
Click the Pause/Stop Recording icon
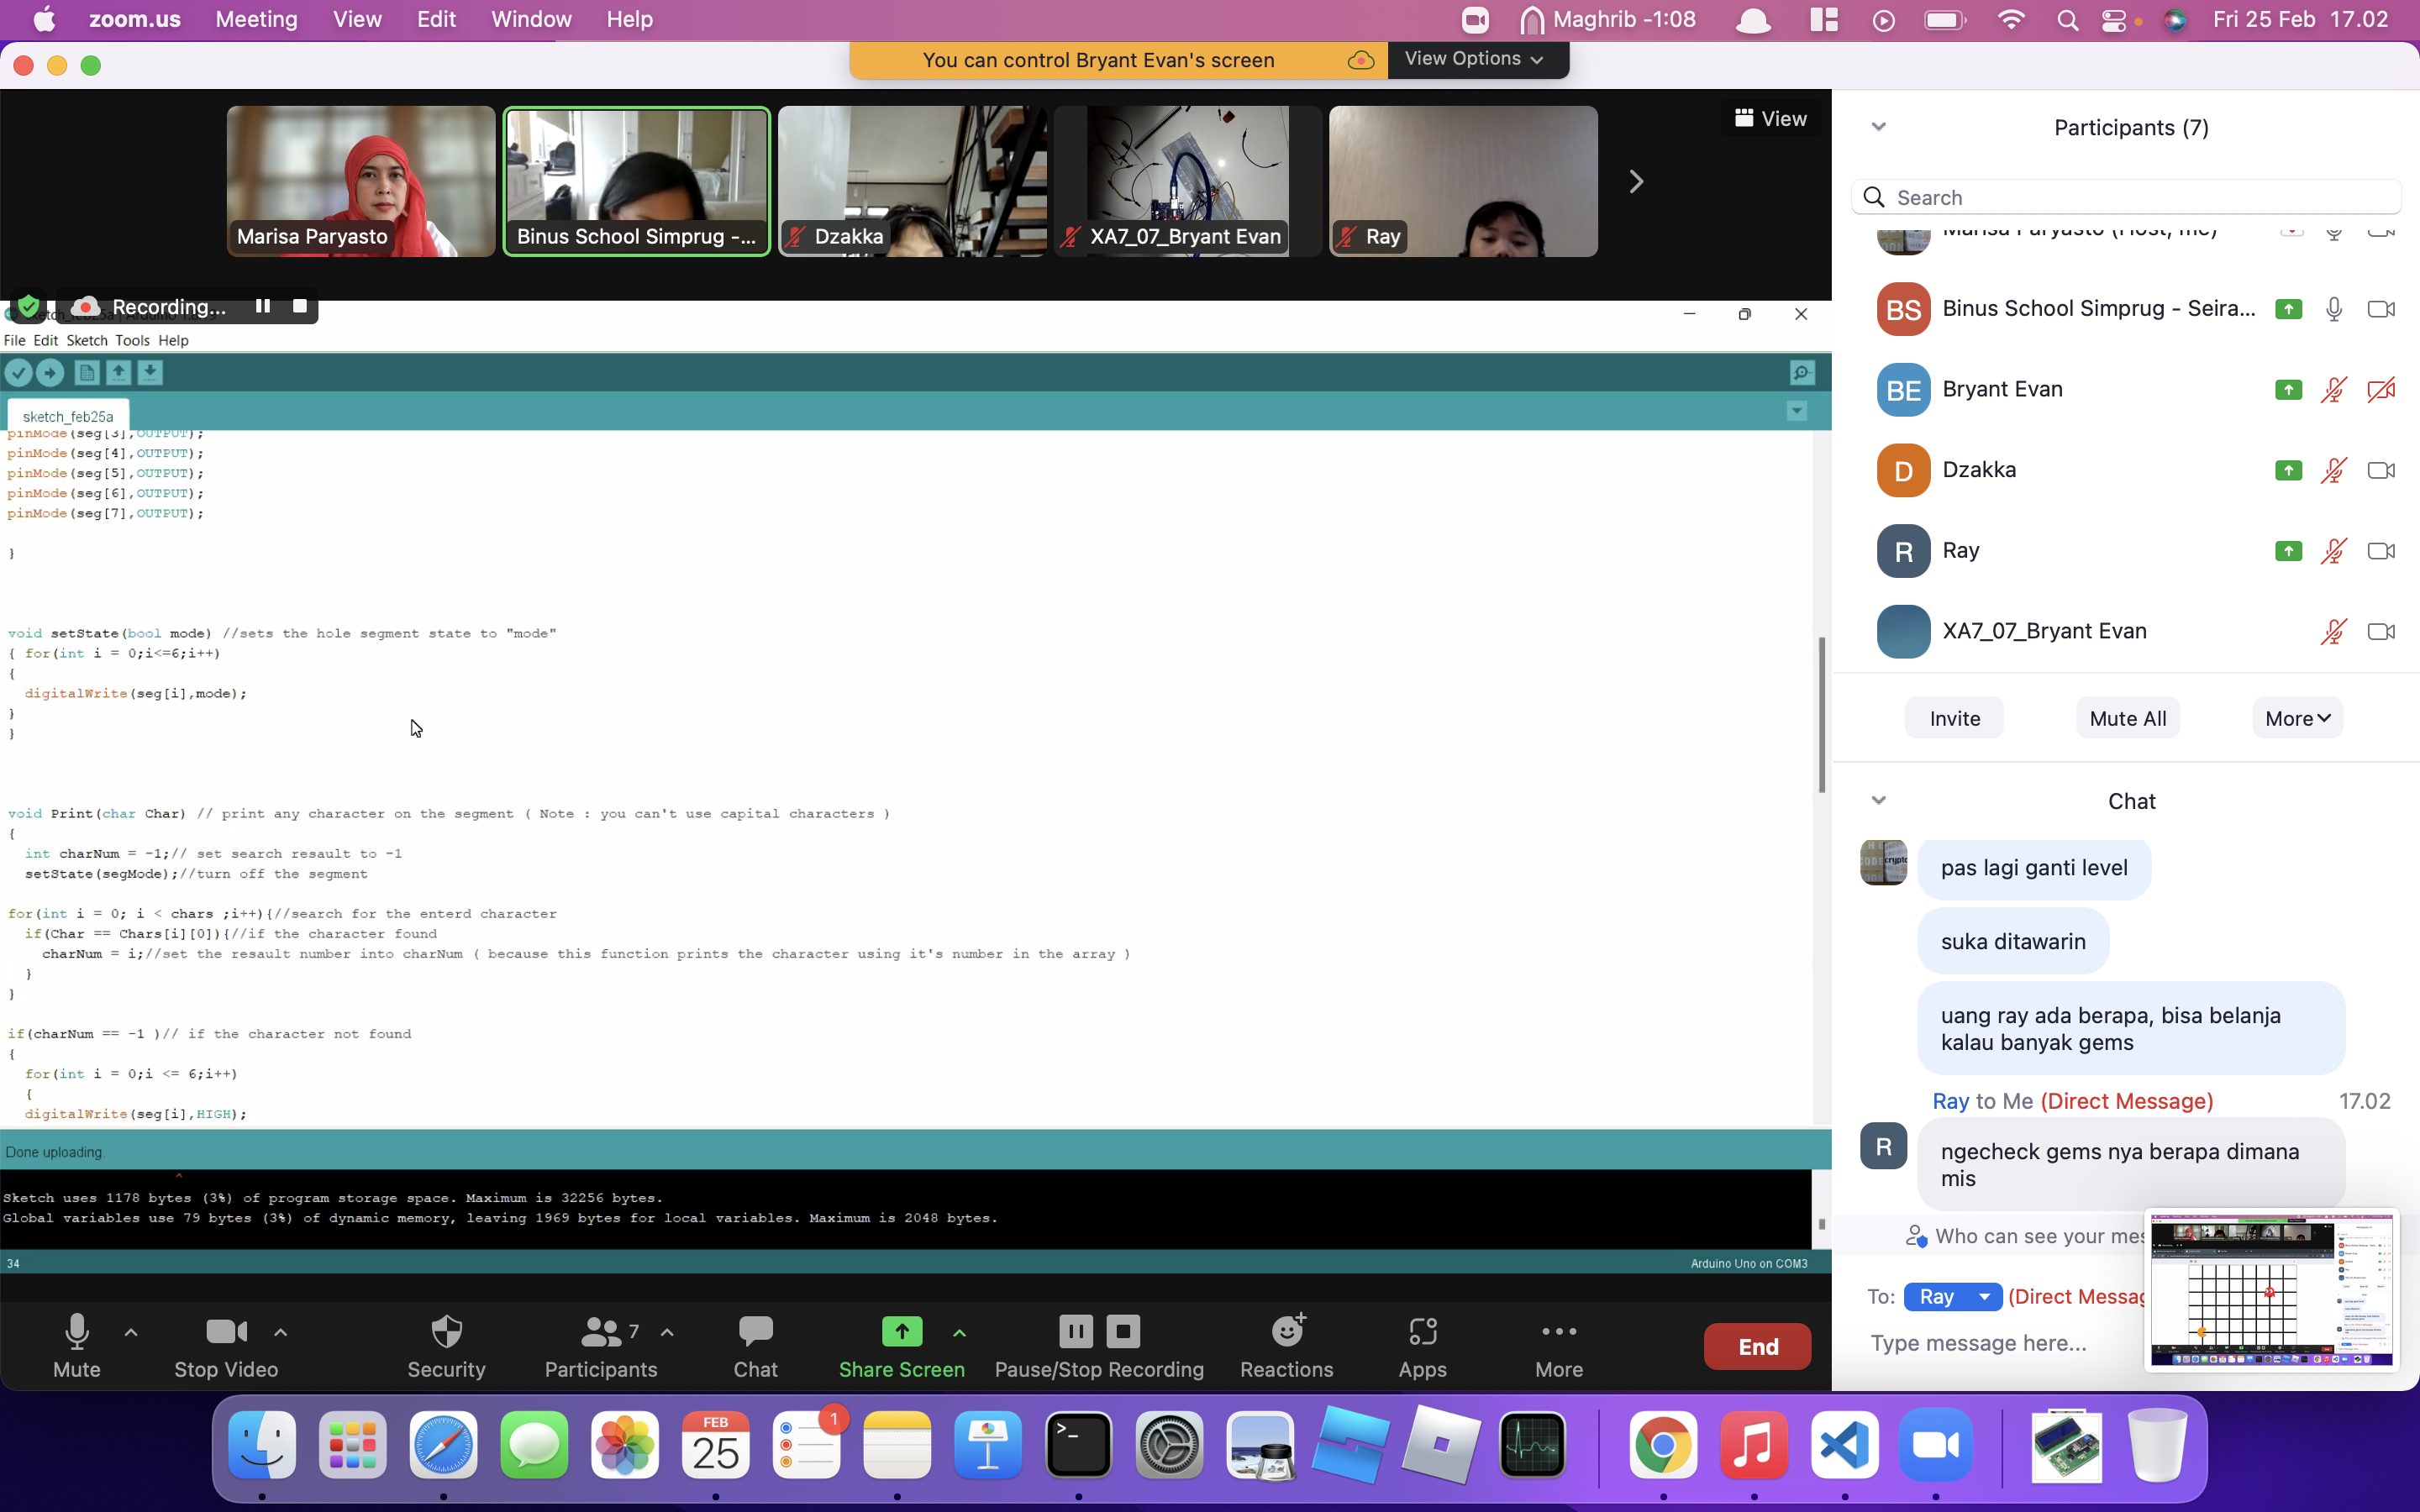coord(1096,1347)
